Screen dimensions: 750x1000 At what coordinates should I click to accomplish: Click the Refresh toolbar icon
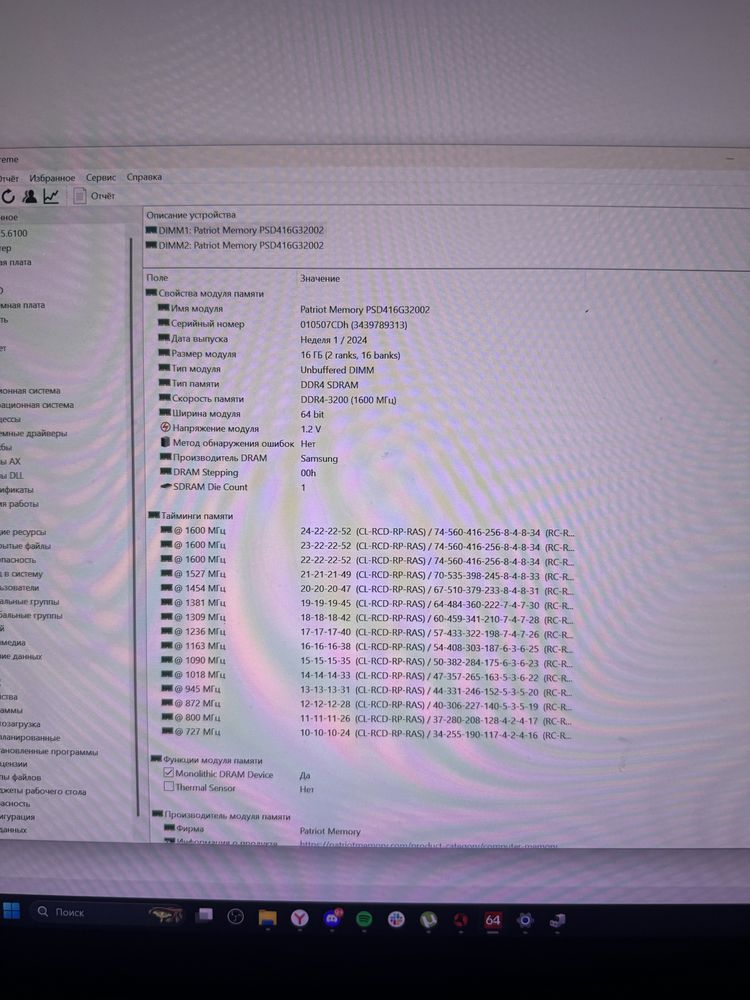(x=8, y=197)
